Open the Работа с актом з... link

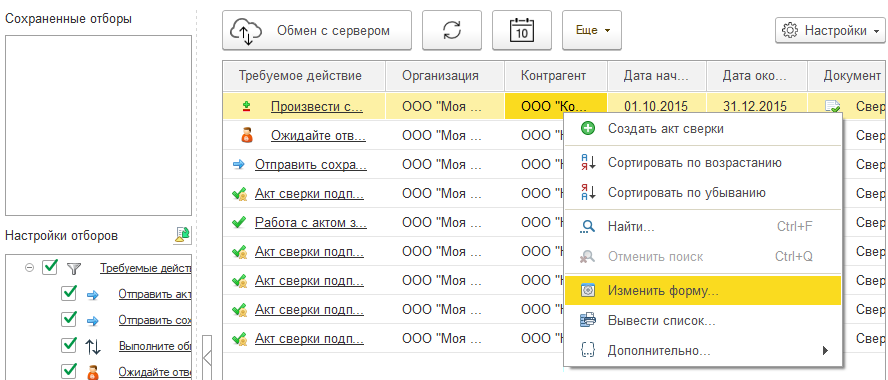pos(310,223)
